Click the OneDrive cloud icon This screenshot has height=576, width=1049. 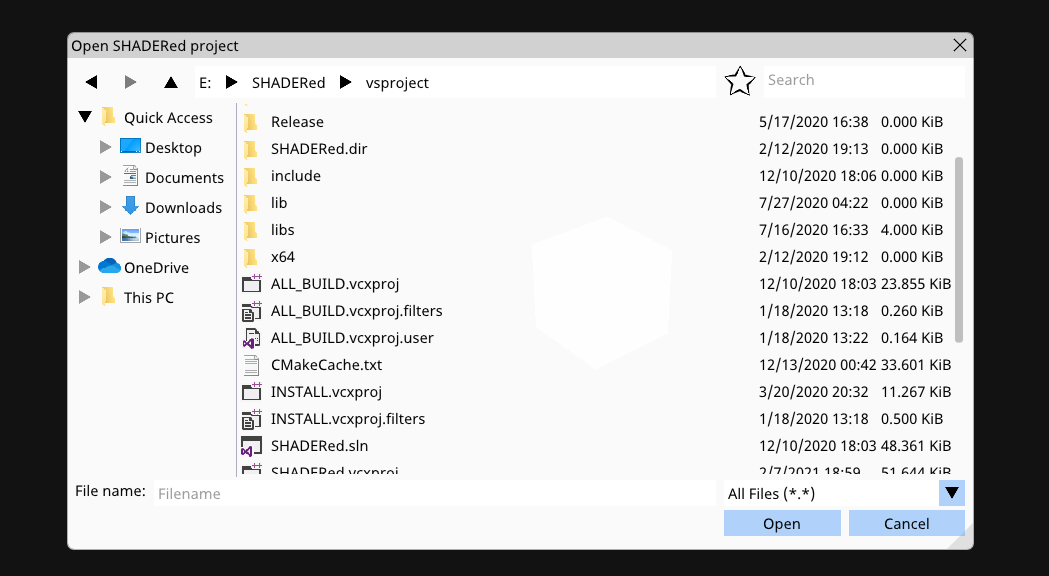pyautogui.click(x=110, y=267)
